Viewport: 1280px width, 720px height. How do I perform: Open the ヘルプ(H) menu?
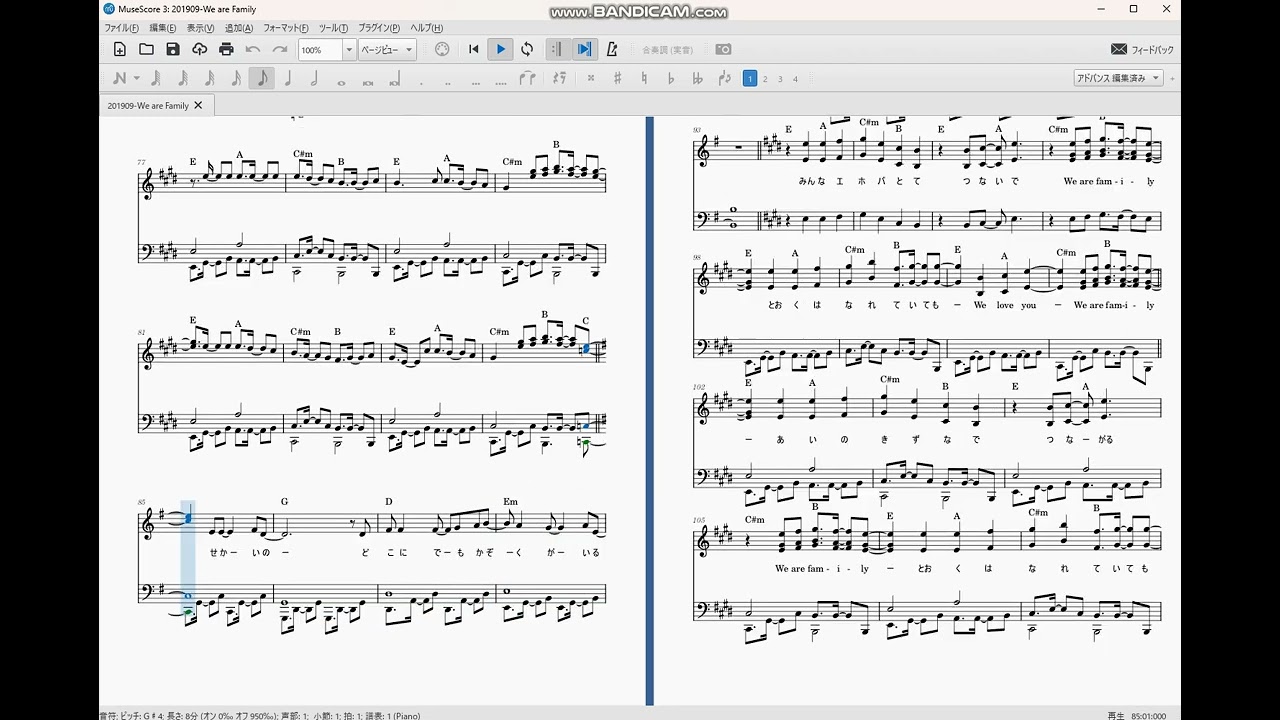(x=427, y=28)
